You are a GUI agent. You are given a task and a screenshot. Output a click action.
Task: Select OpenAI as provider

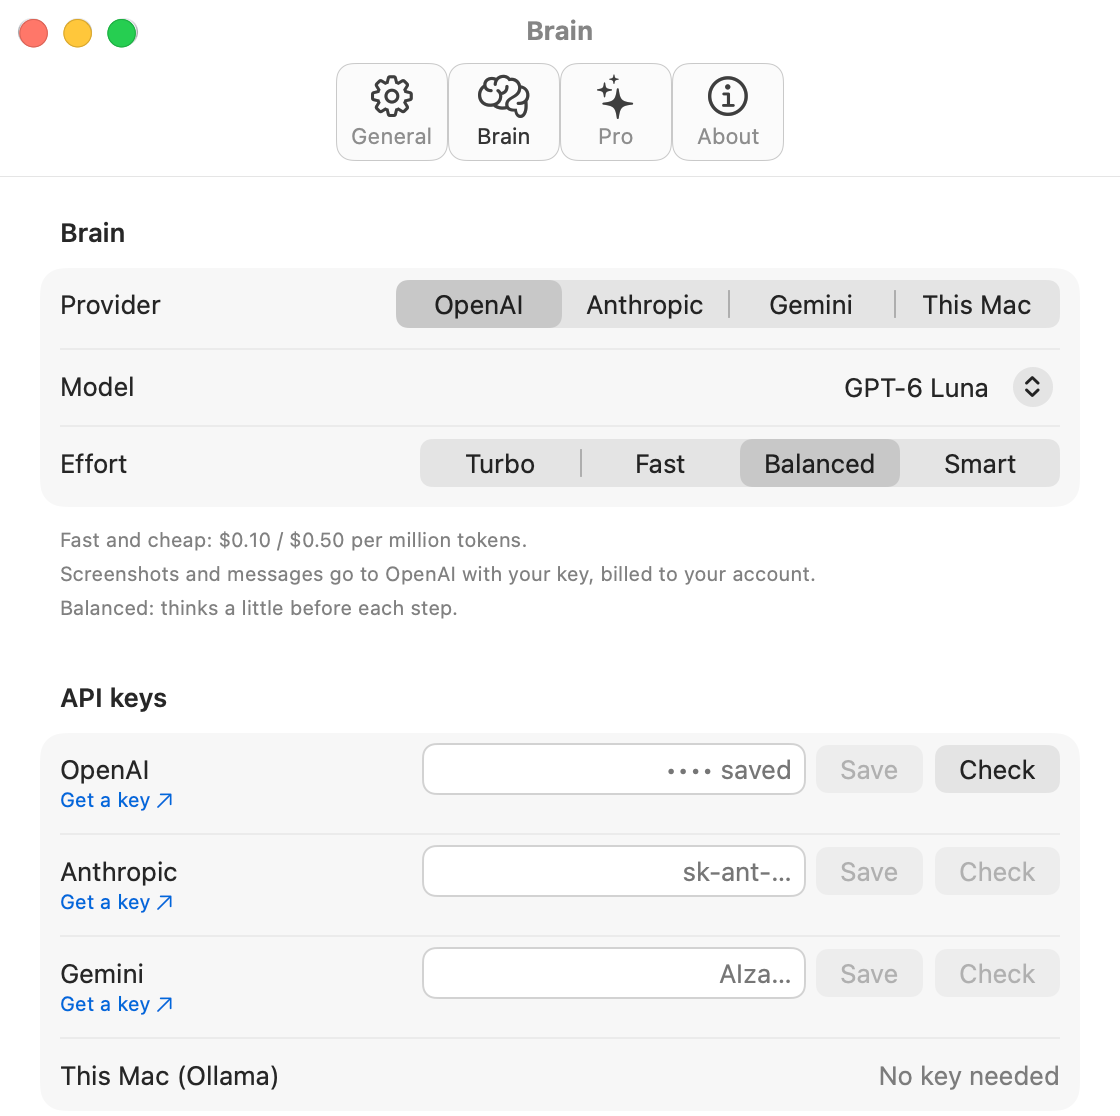(479, 304)
